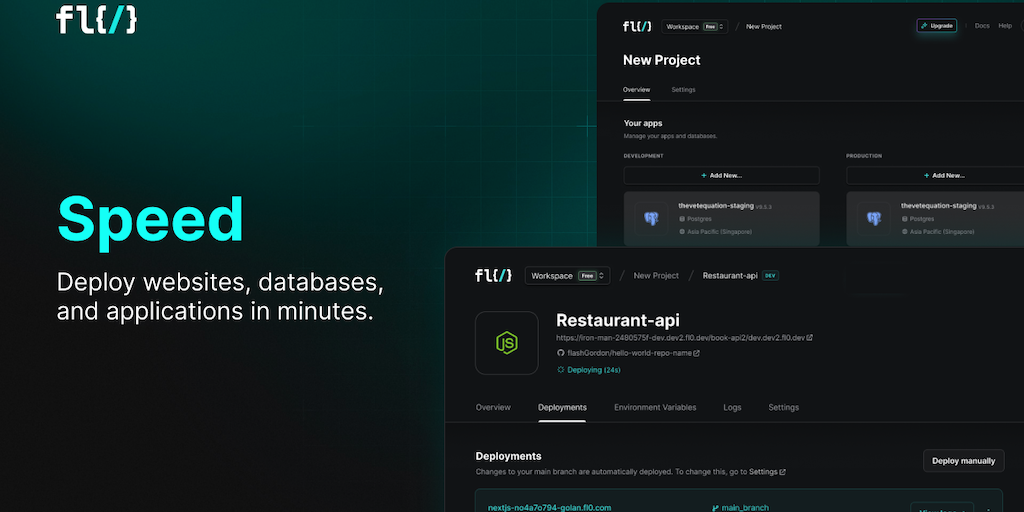
Task: Click the Node.js icon for Restaurant-api
Action: point(506,343)
